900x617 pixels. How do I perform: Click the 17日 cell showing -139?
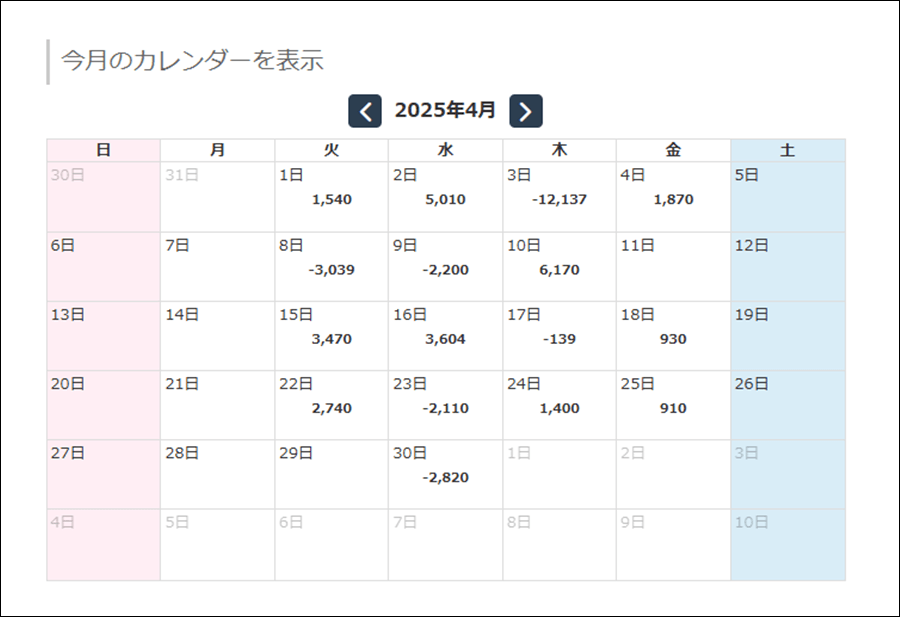coord(559,336)
